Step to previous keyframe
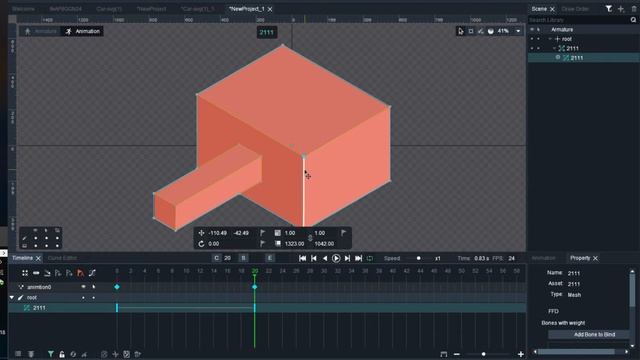The width and height of the screenshot is (640, 360). [313, 258]
